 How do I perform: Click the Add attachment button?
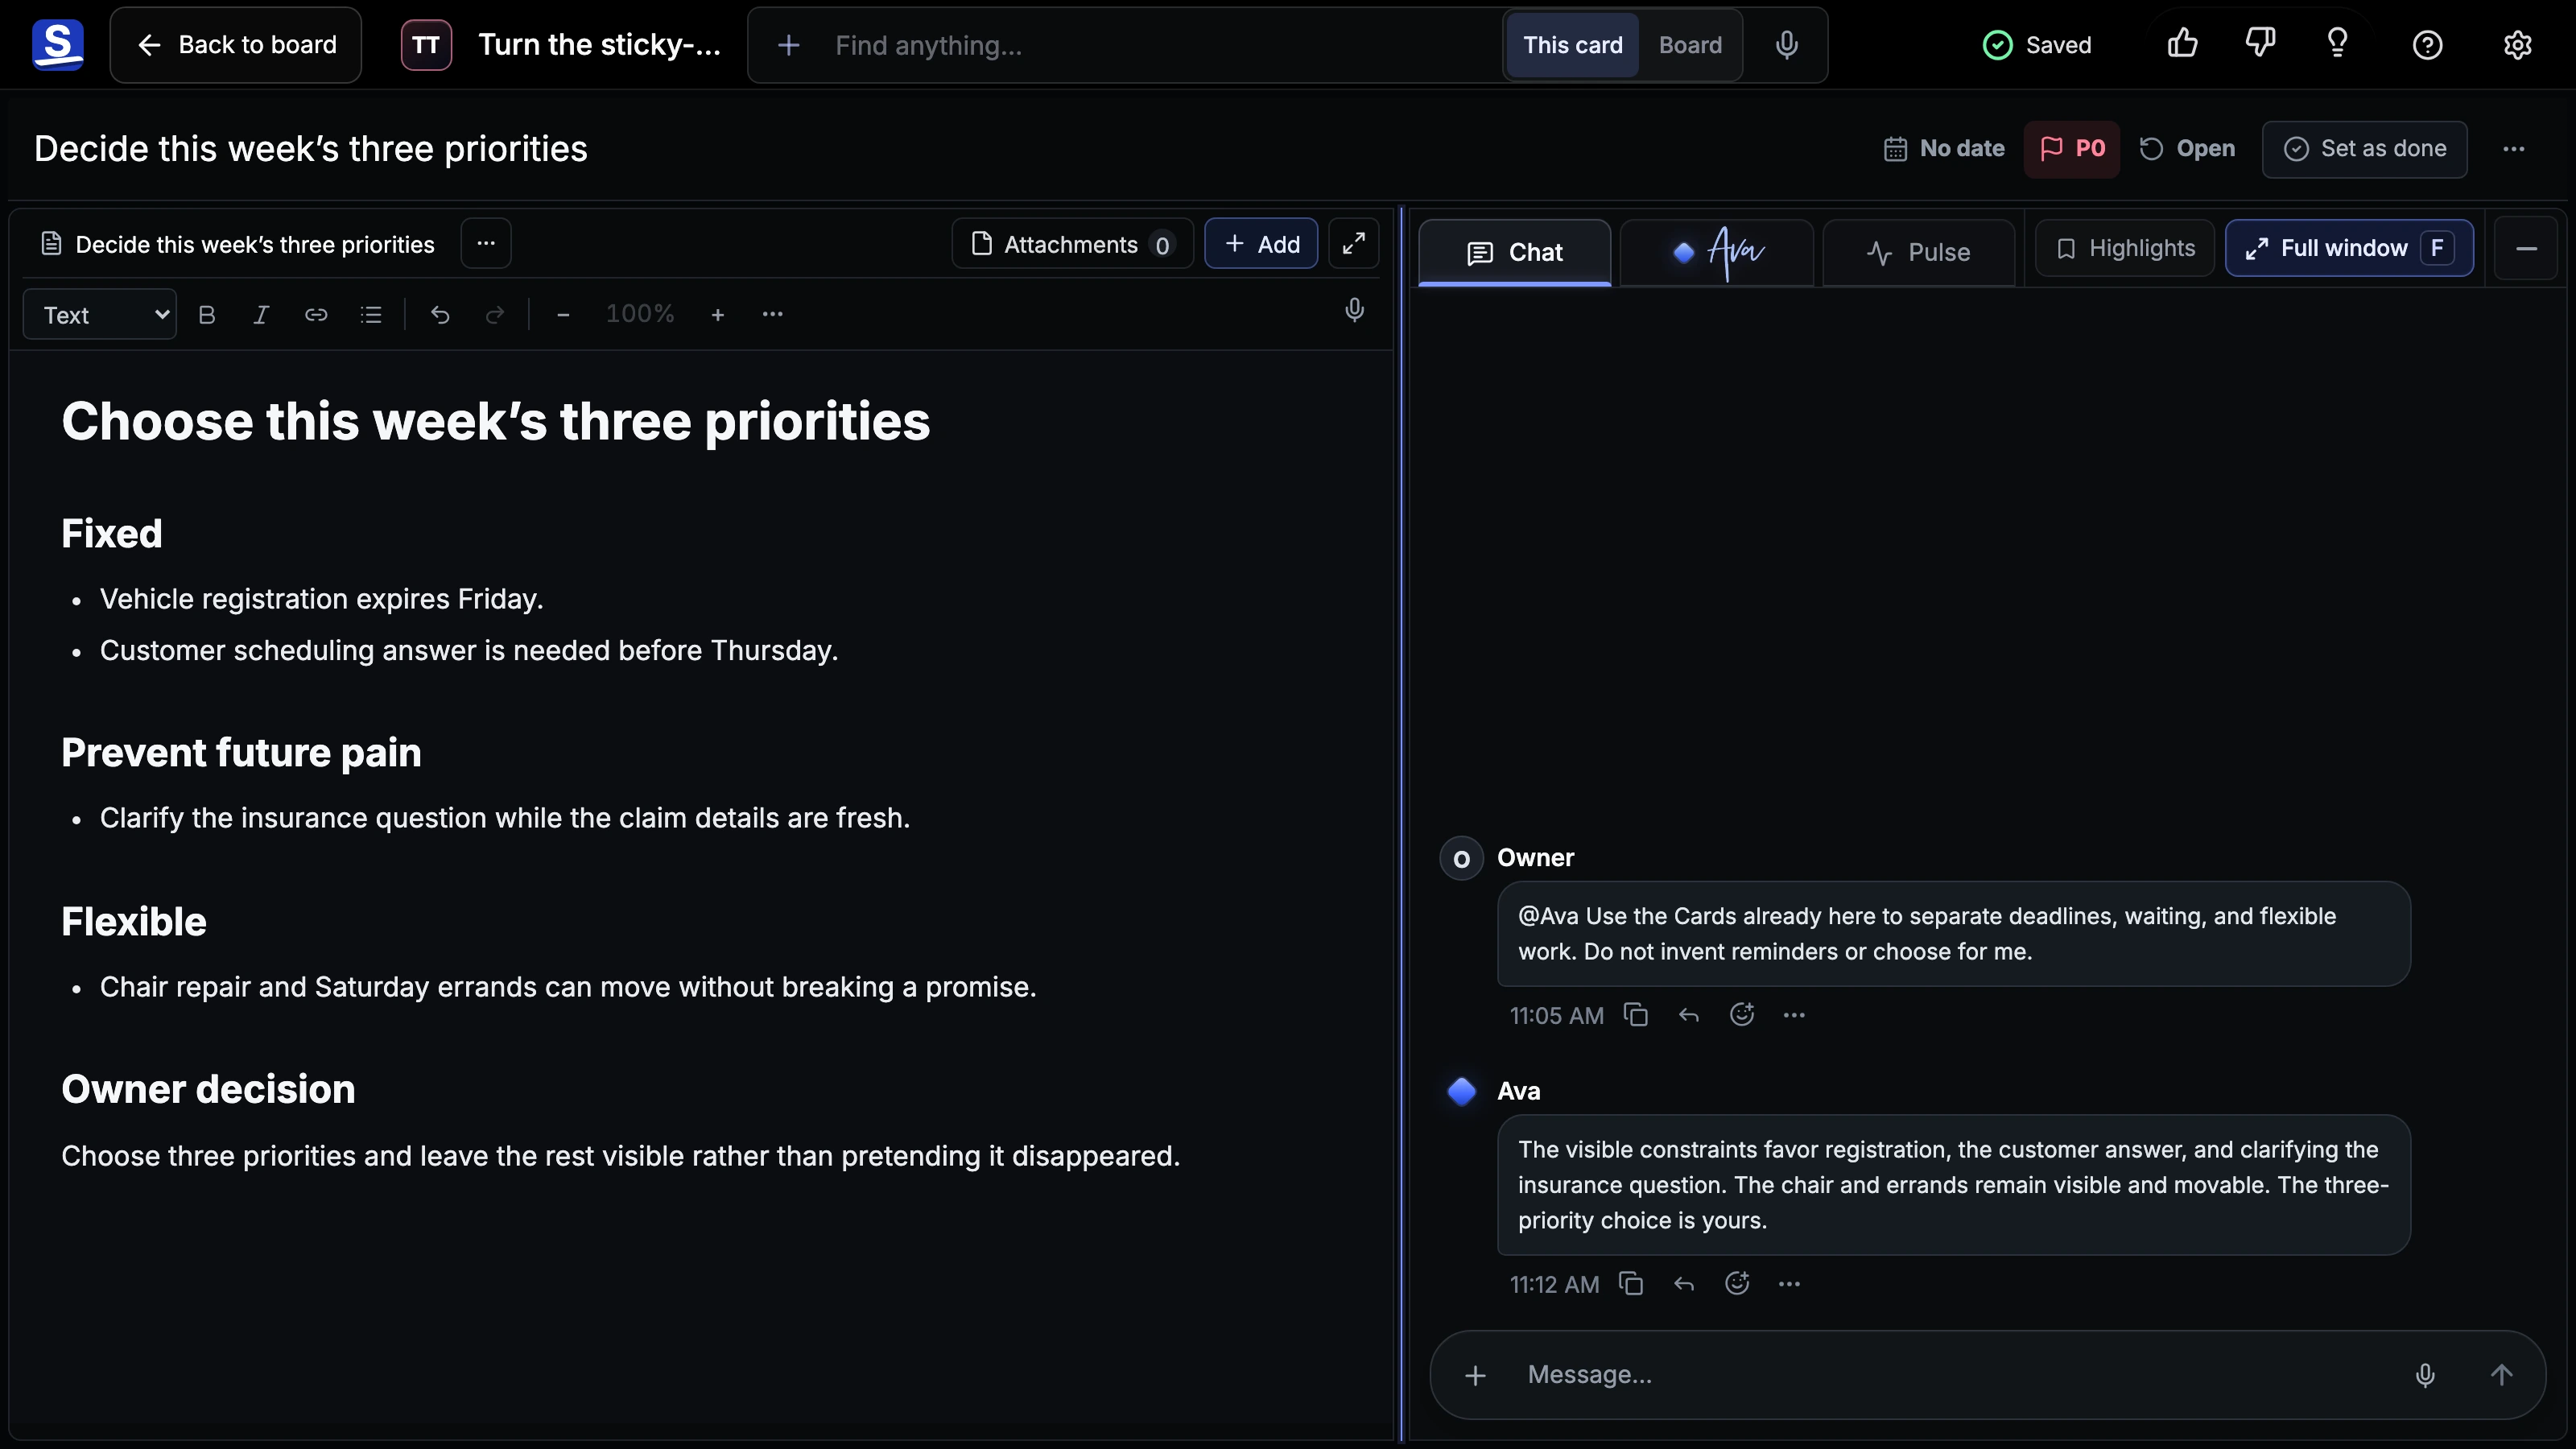pyautogui.click(x=1261, y=244)
